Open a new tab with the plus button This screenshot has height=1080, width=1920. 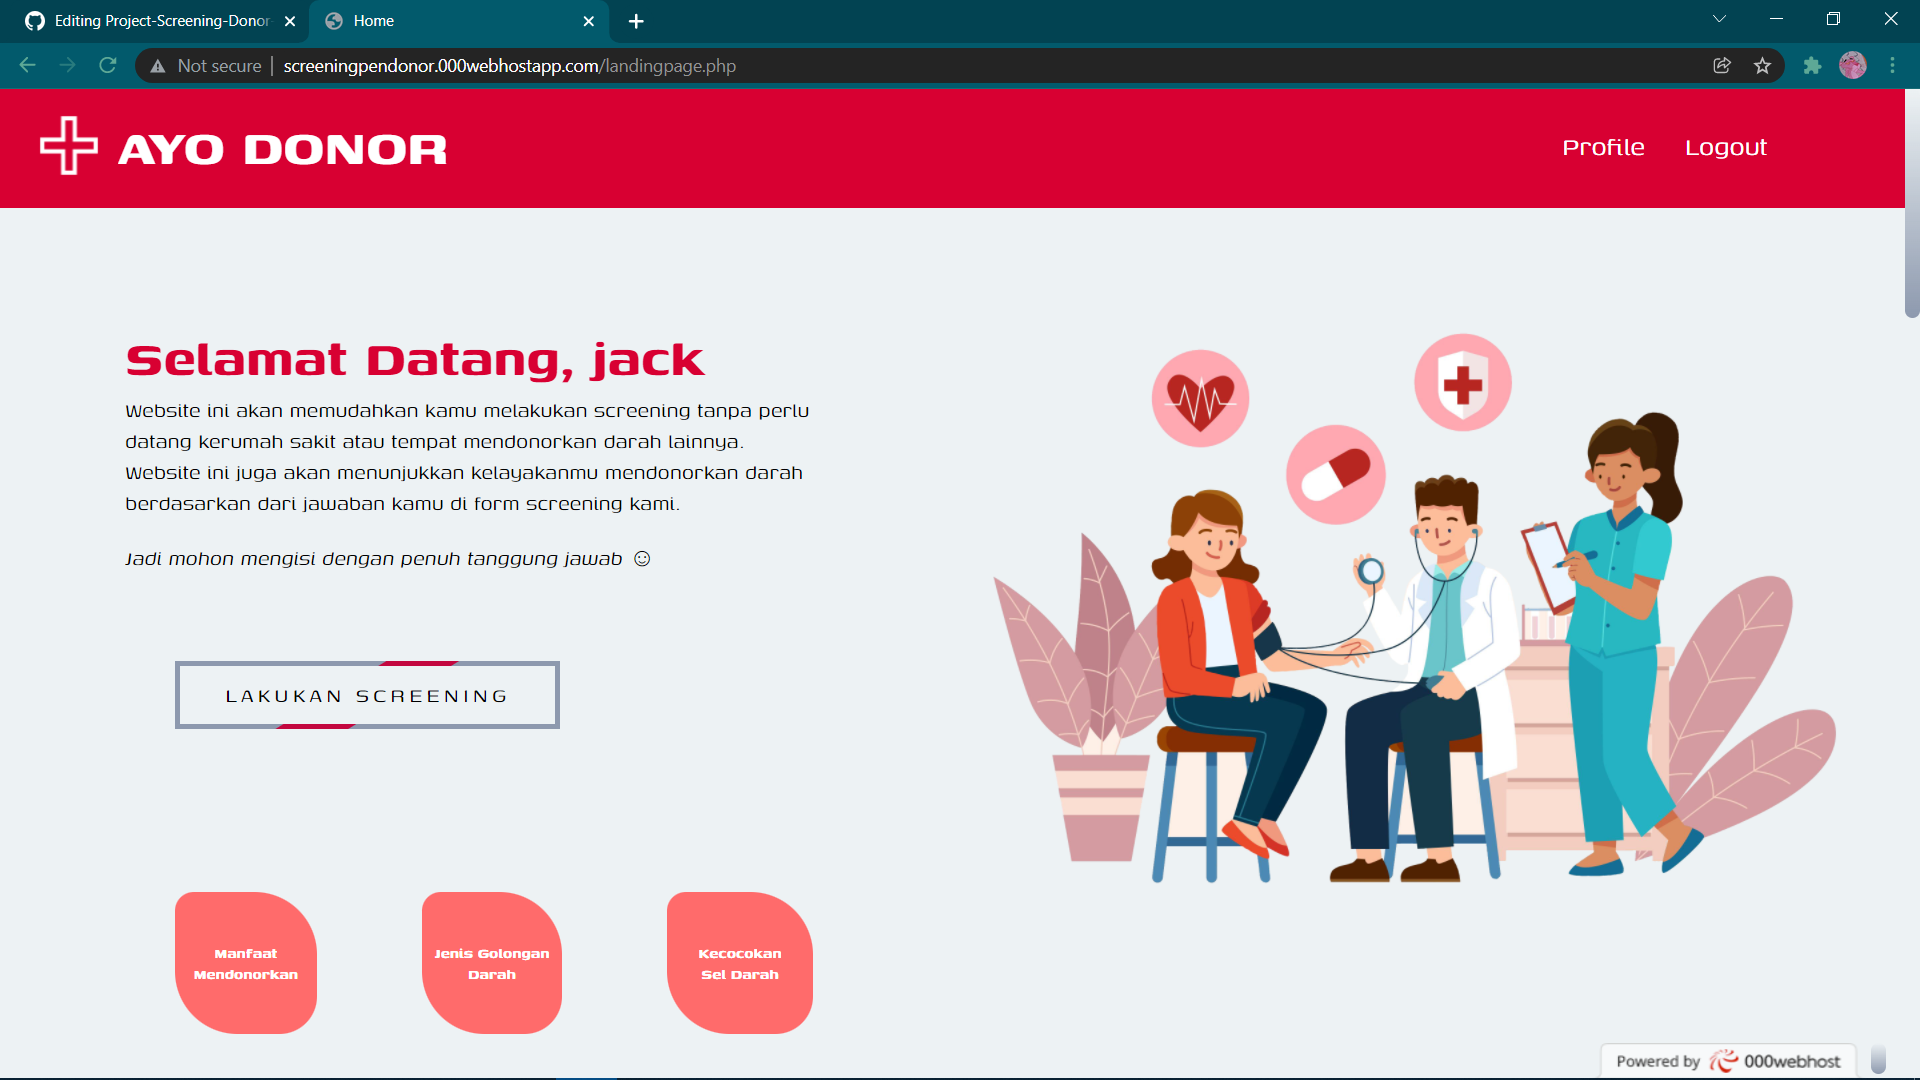[636, 21]
